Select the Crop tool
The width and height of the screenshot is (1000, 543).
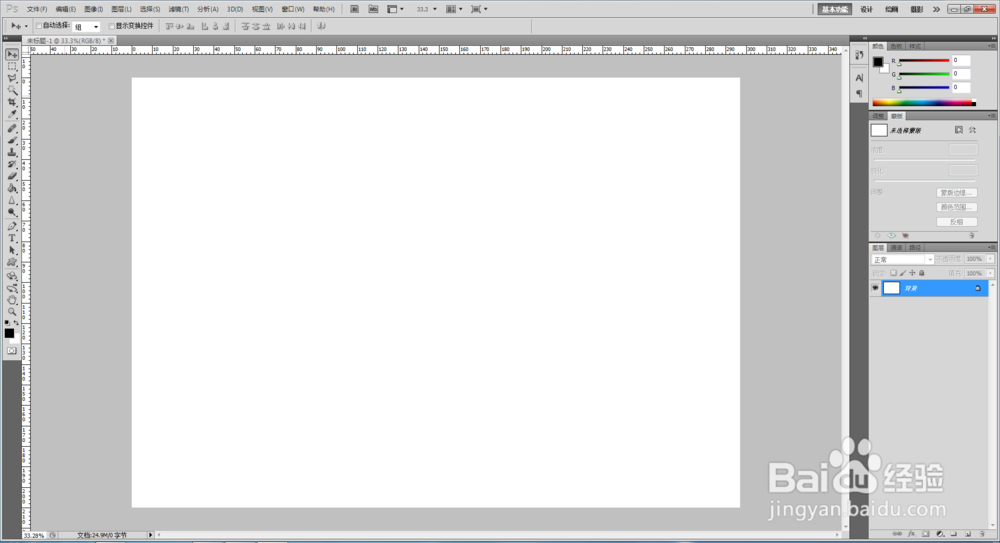point(11,103)
